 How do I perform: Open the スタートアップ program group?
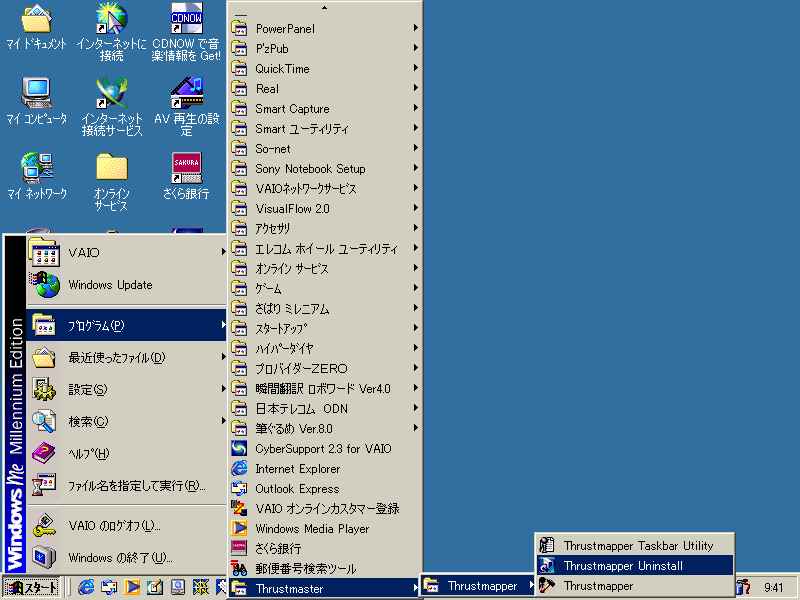tap(324, 328)
